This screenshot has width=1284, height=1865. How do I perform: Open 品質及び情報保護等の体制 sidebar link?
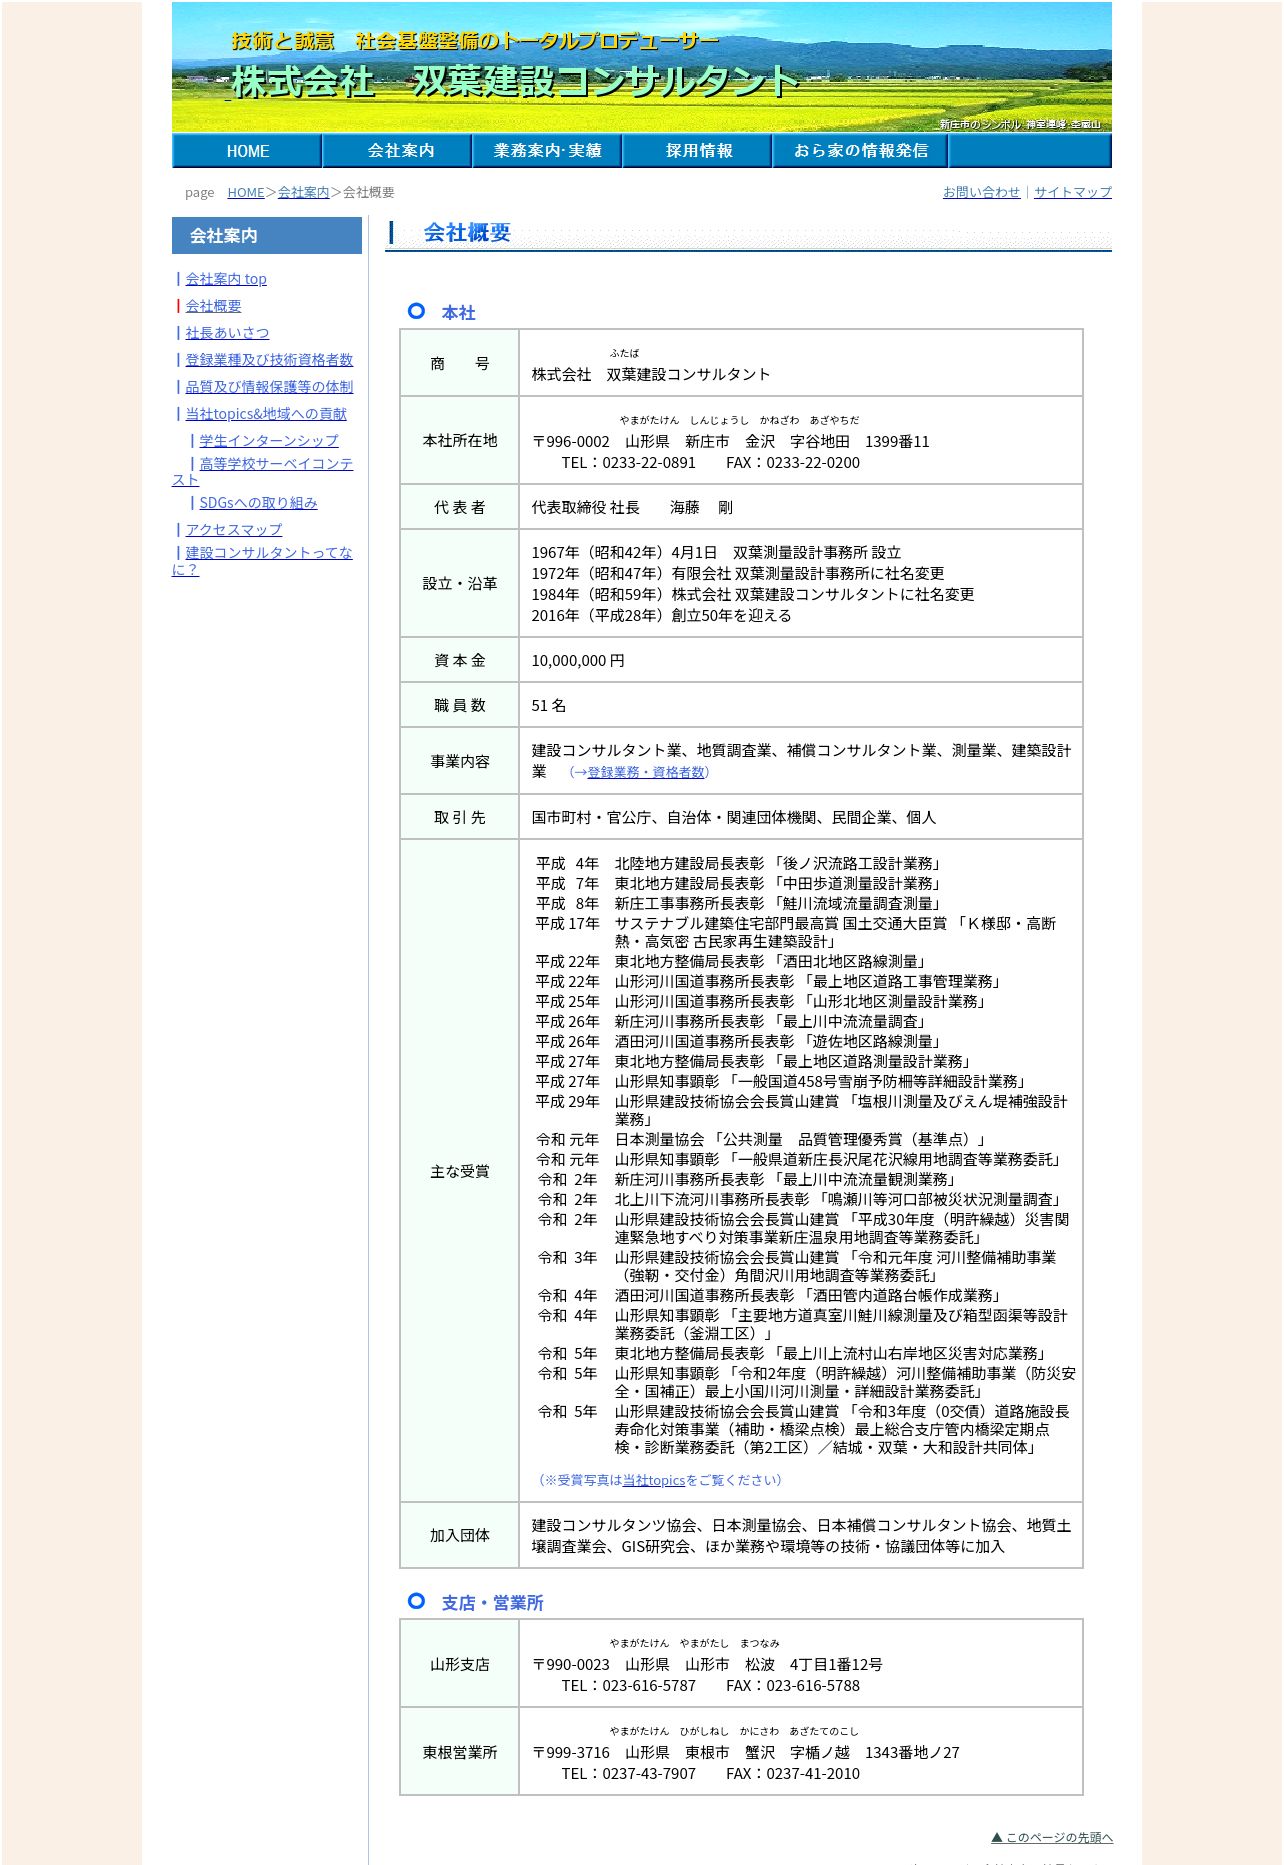tap(269, 387)
